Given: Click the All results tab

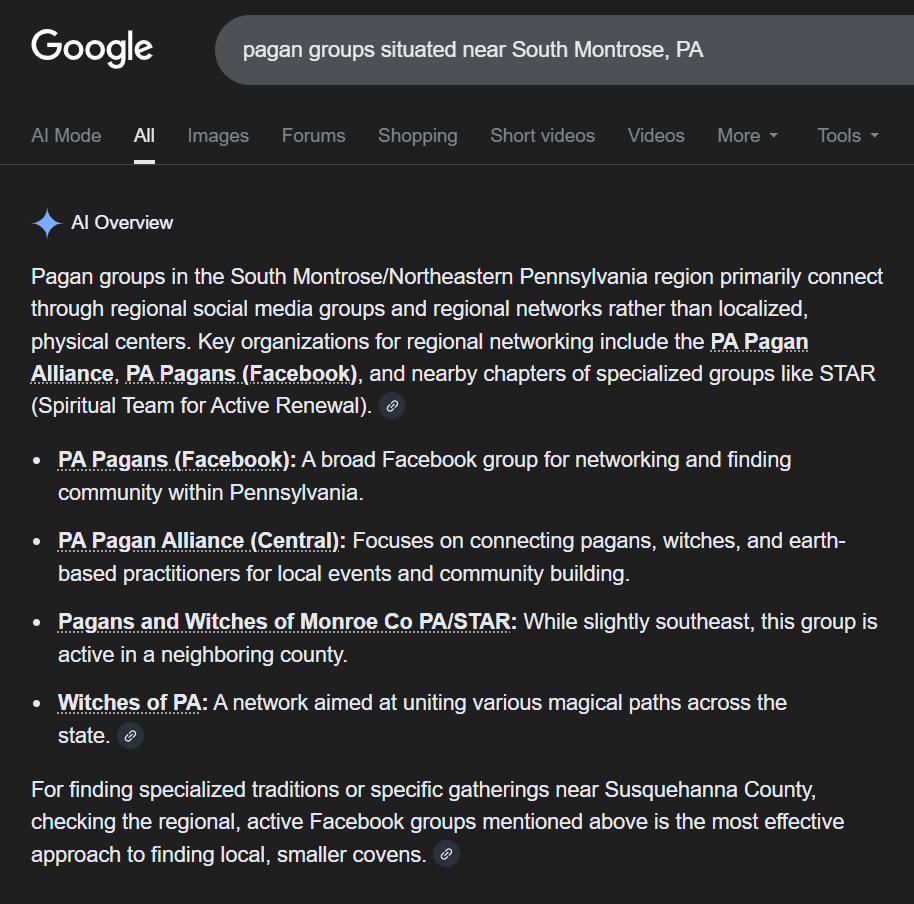Looking at the screenshot, I should (144, 136).
